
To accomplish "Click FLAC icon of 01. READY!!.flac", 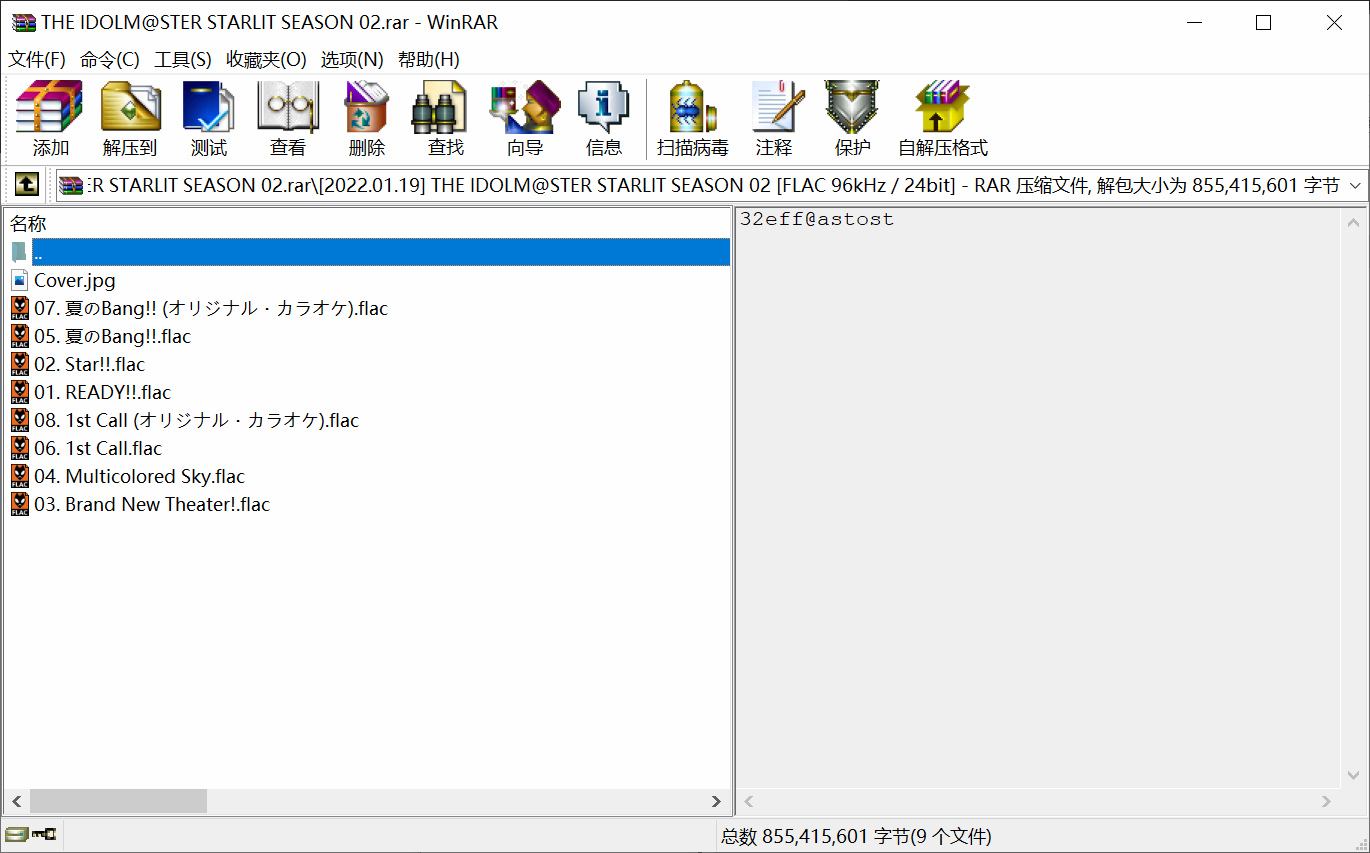I will tap(19, 392).
